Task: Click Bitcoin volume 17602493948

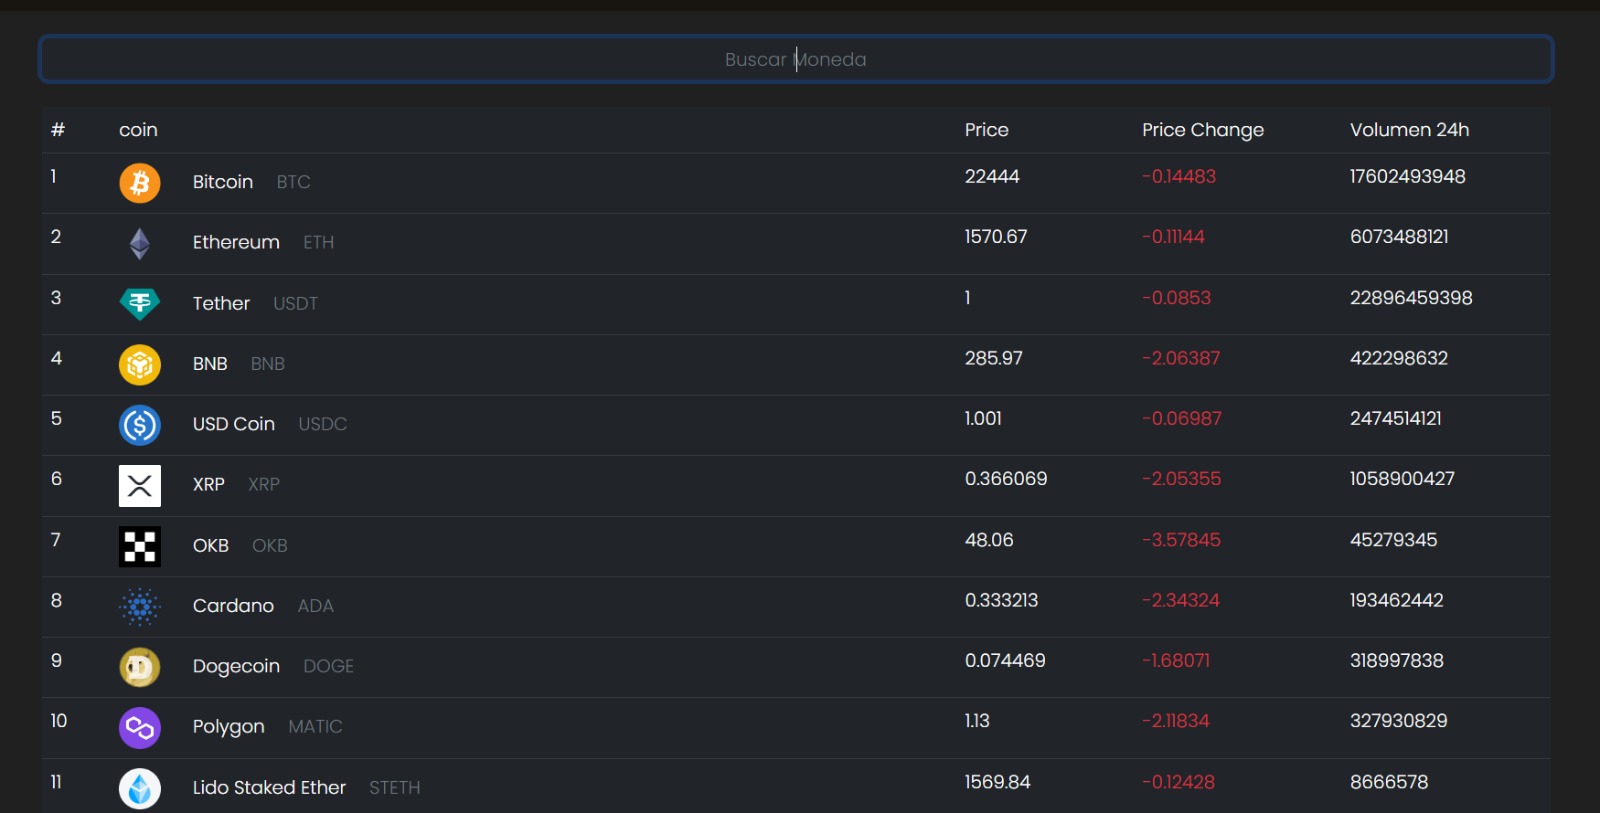Action: (1408, 177)
